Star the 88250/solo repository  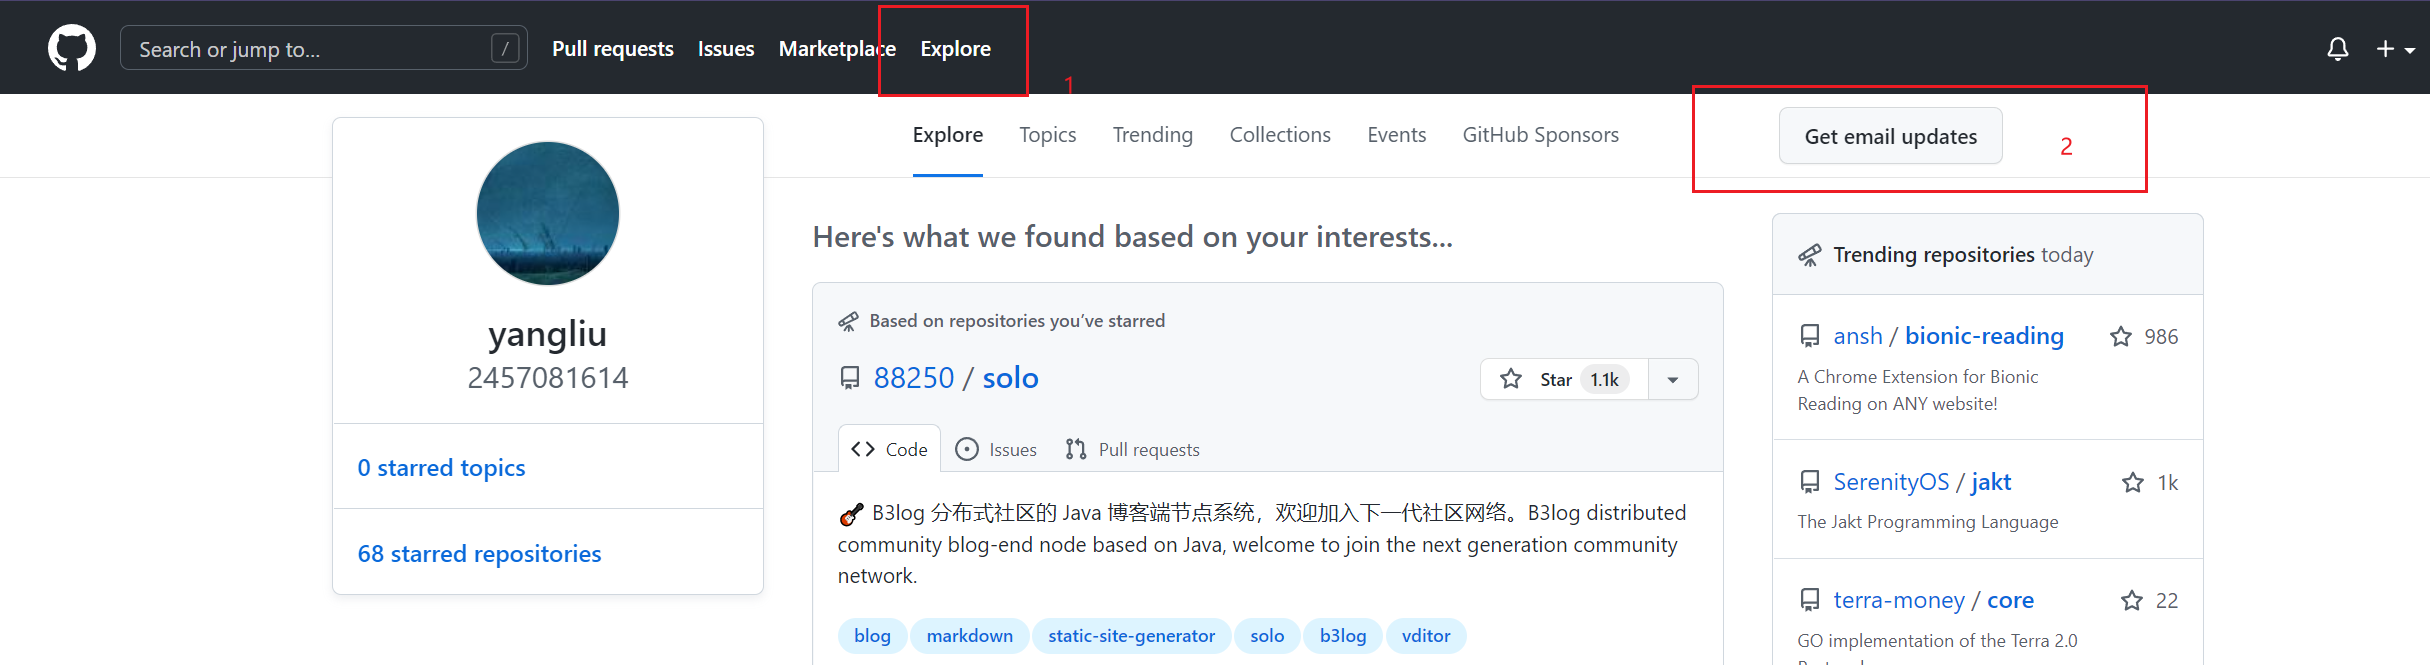[x=1564, y=379]
